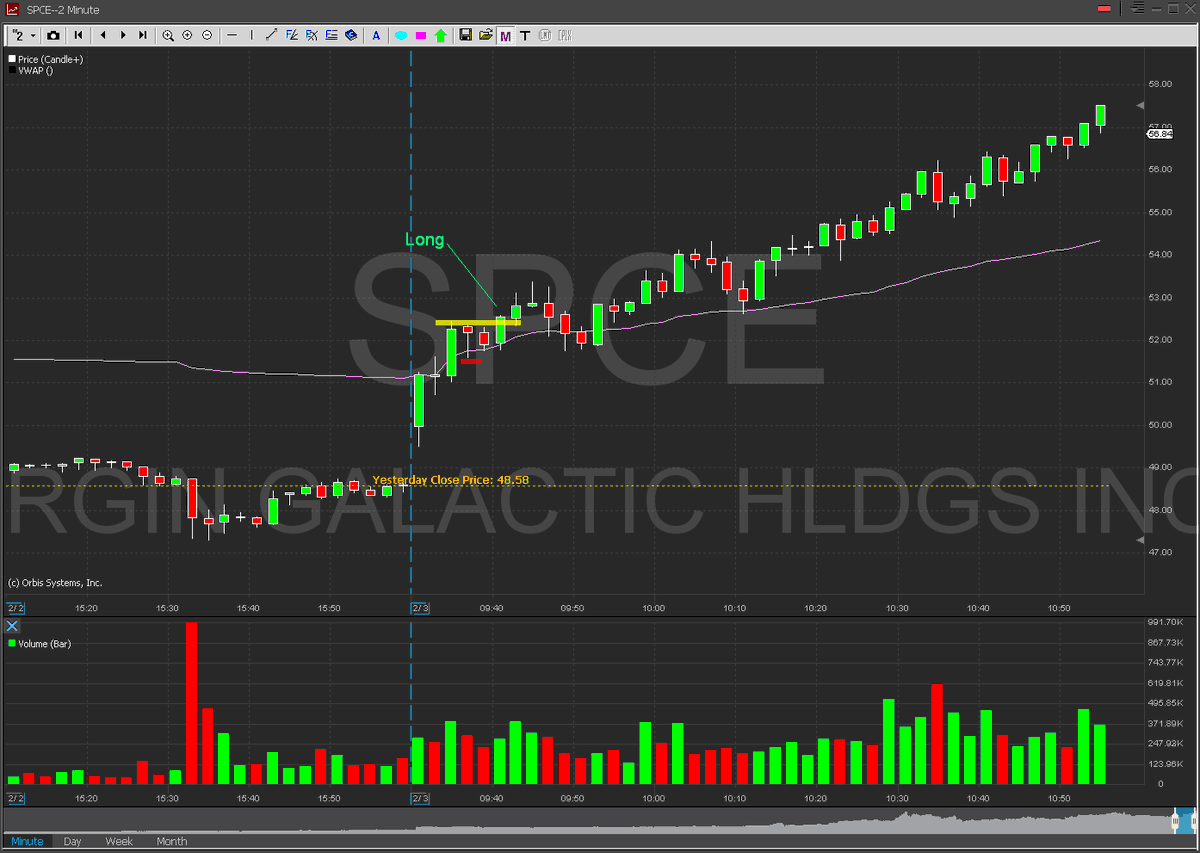Select the diagonal trend line tool

(272, 35)
